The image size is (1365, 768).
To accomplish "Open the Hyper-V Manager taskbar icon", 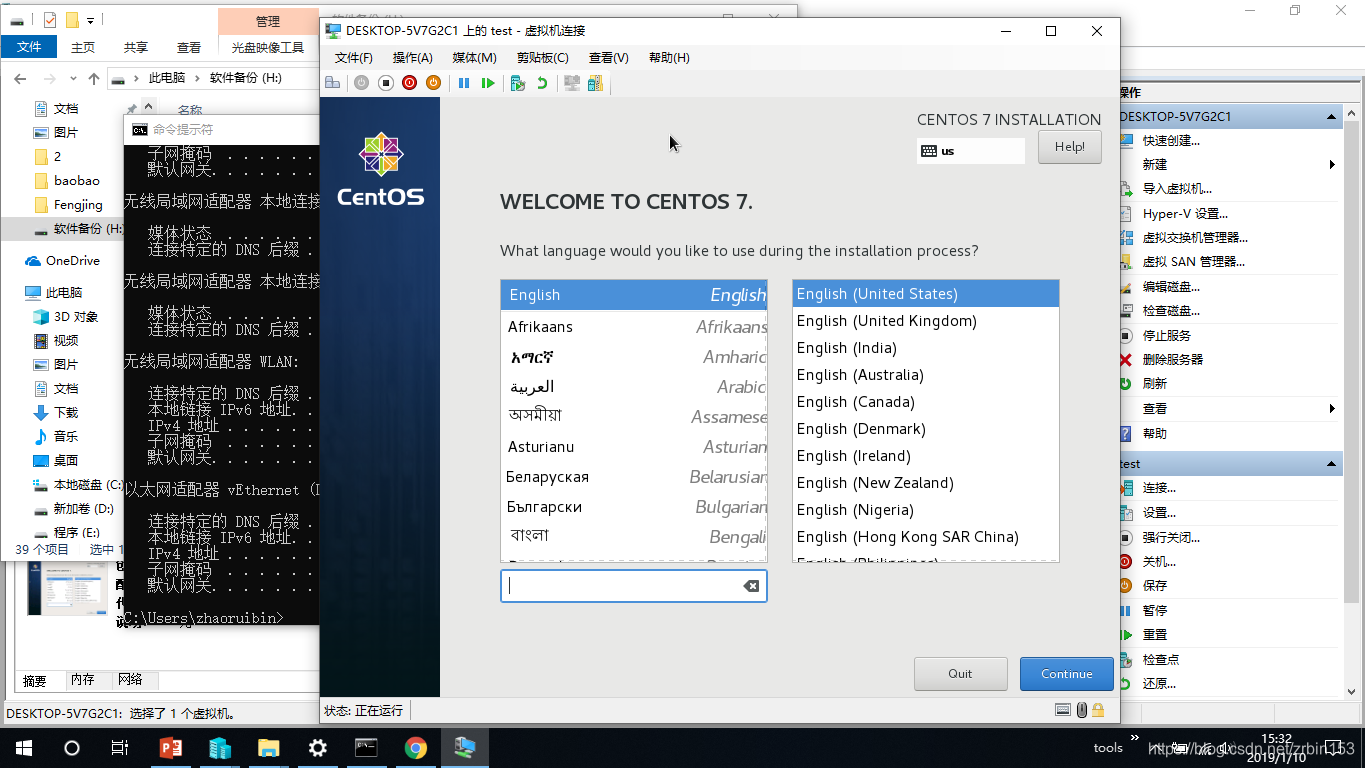I will pyautogui.click(x=219, y=748).
